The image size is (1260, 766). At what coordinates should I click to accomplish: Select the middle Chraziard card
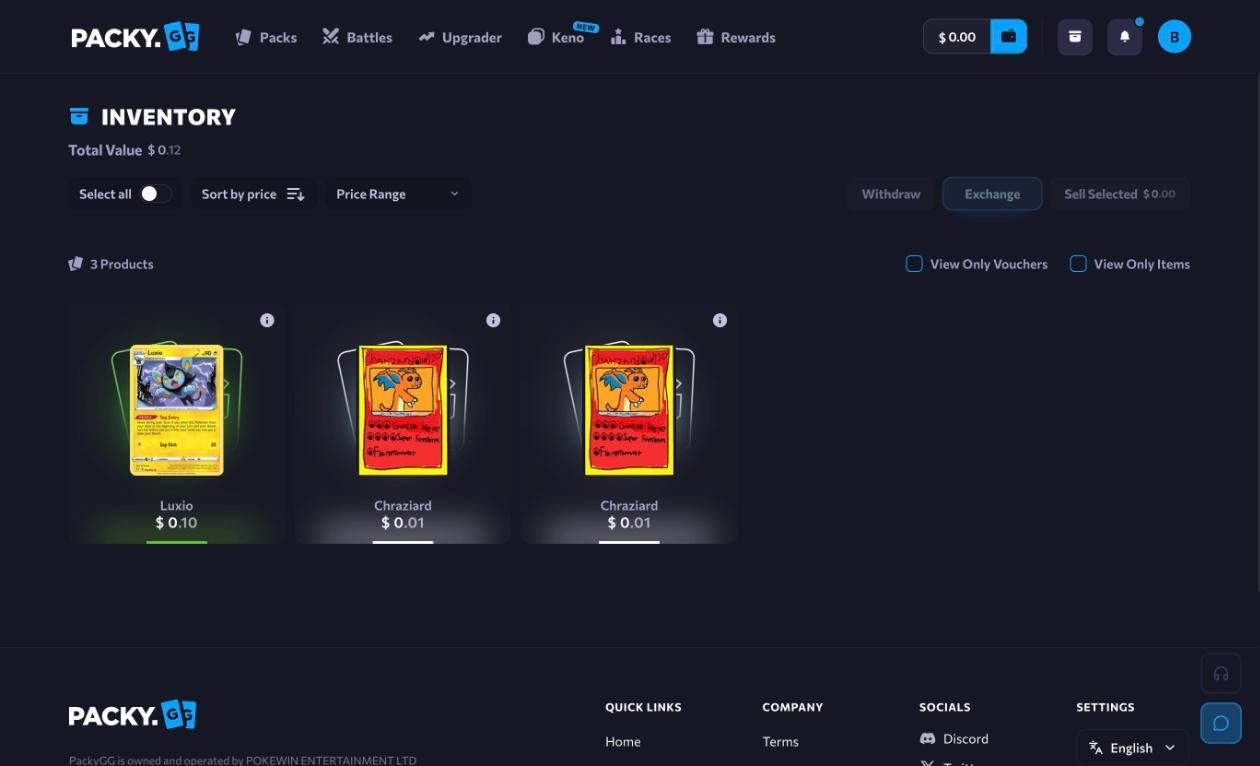(403, 423)
